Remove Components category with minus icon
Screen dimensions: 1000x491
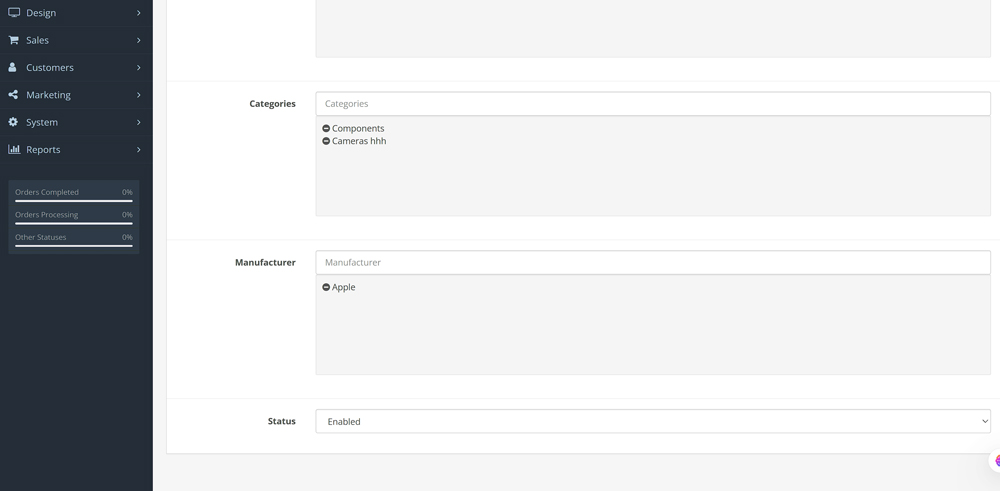point(326,129)
